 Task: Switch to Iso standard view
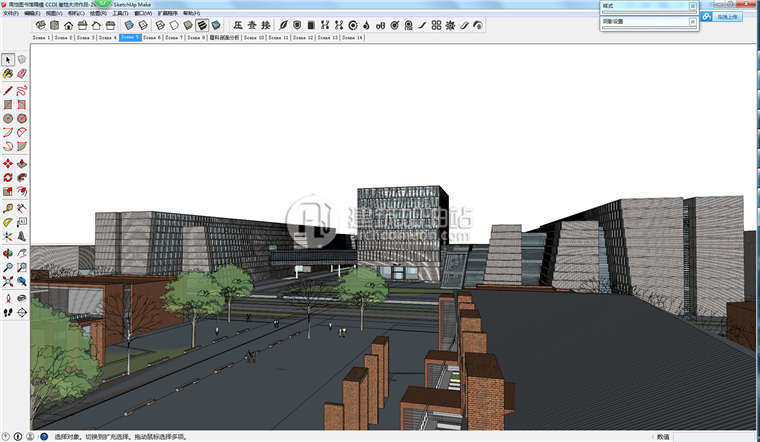click(x=40, y=25)
